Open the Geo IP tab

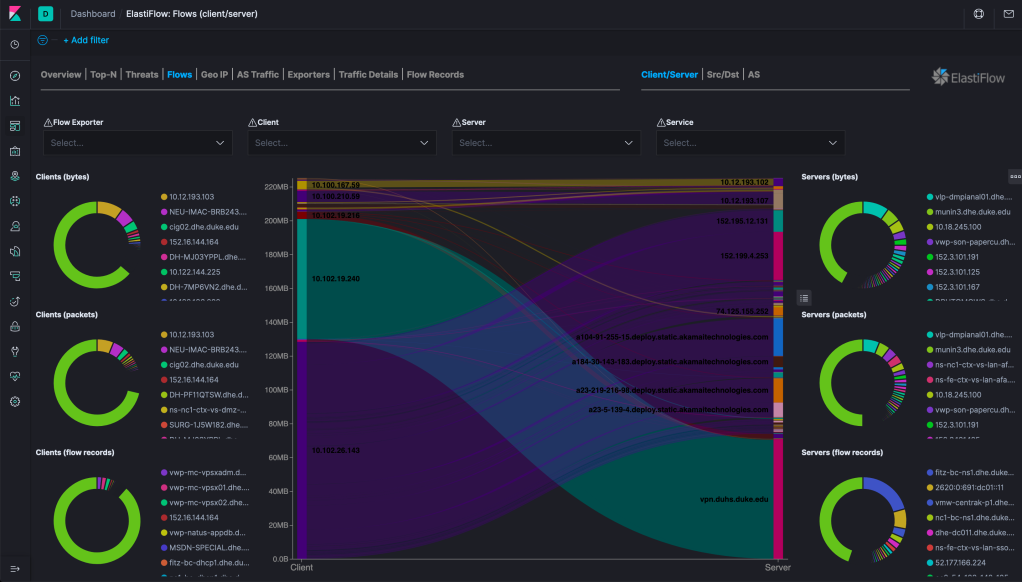pos(214,75)
